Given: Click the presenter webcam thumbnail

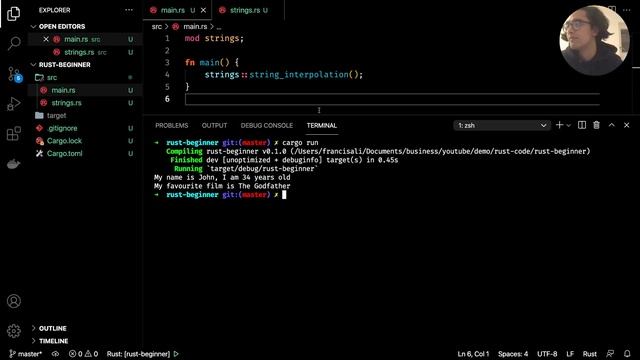Looking at the screenshot, I should pyautogui.click(x=594, y=40).
